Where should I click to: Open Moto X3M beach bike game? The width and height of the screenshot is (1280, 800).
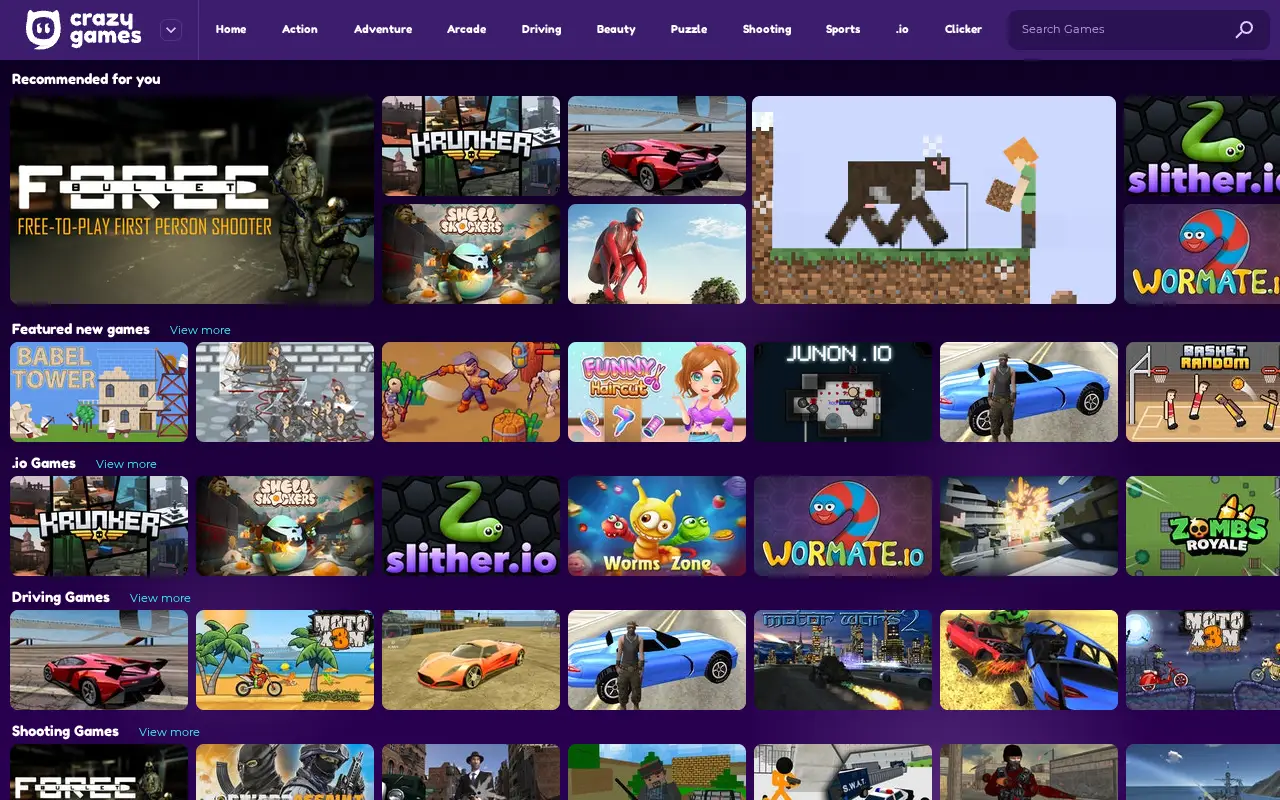tap(285, 660)
